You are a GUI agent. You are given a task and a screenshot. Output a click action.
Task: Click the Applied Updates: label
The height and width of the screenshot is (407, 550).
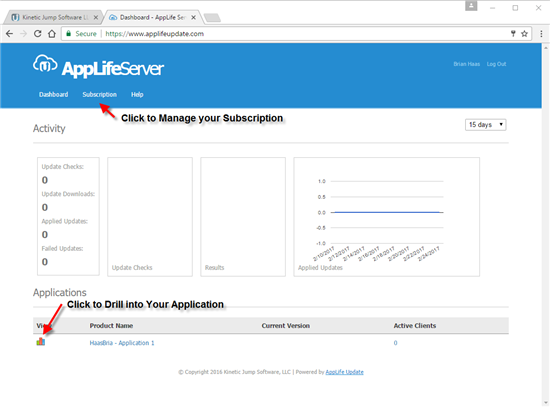pos(65,221)
